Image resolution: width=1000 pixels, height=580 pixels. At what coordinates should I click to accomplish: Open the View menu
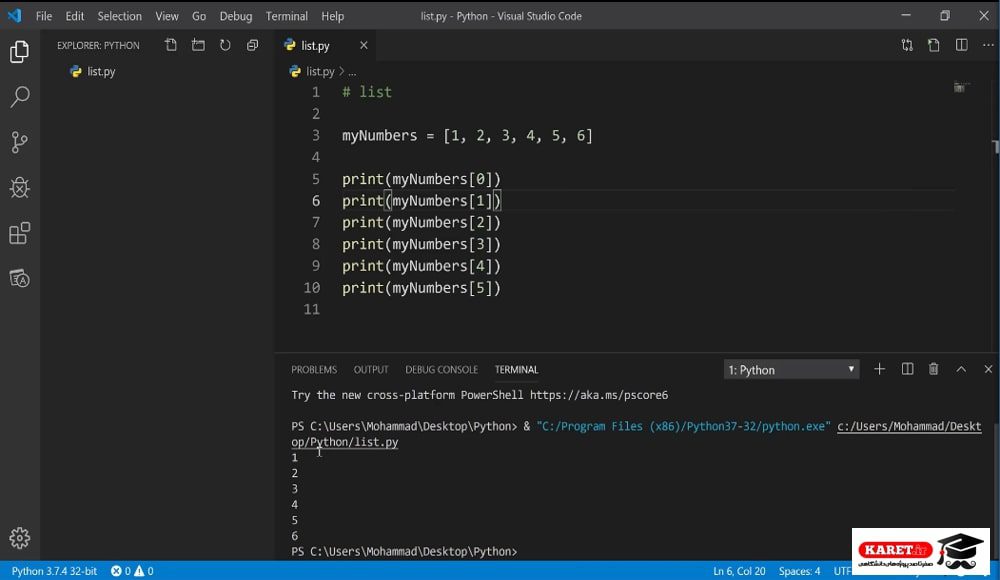click(x=167, y=16)
